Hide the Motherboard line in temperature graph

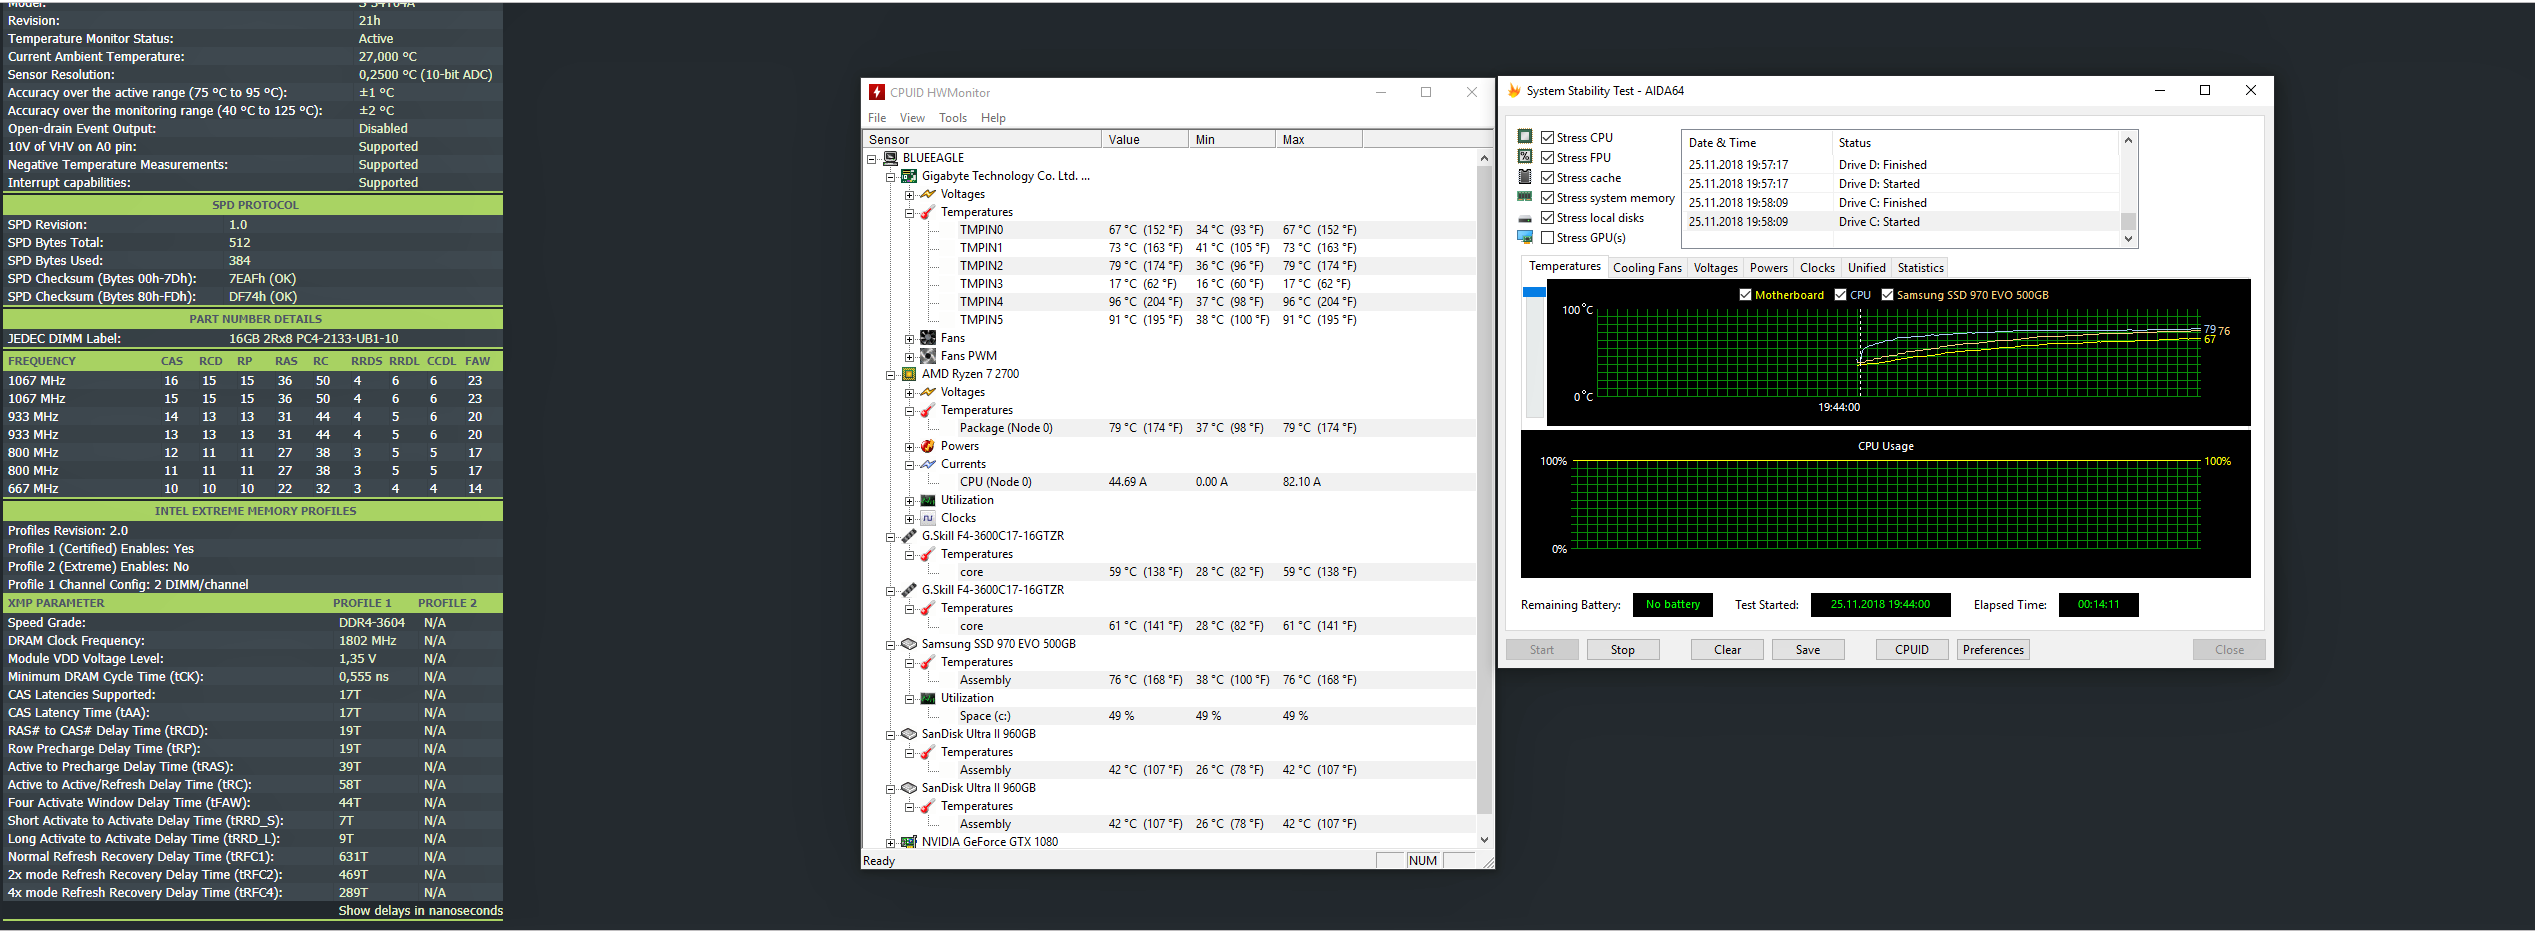tap(1745, 295)
